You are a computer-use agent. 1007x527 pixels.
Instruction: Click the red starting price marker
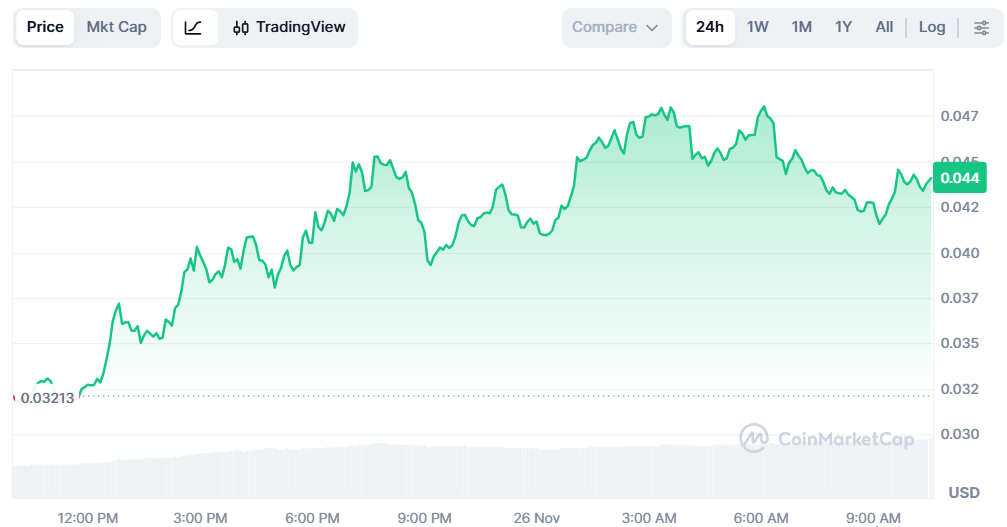[x=14, y=398]
